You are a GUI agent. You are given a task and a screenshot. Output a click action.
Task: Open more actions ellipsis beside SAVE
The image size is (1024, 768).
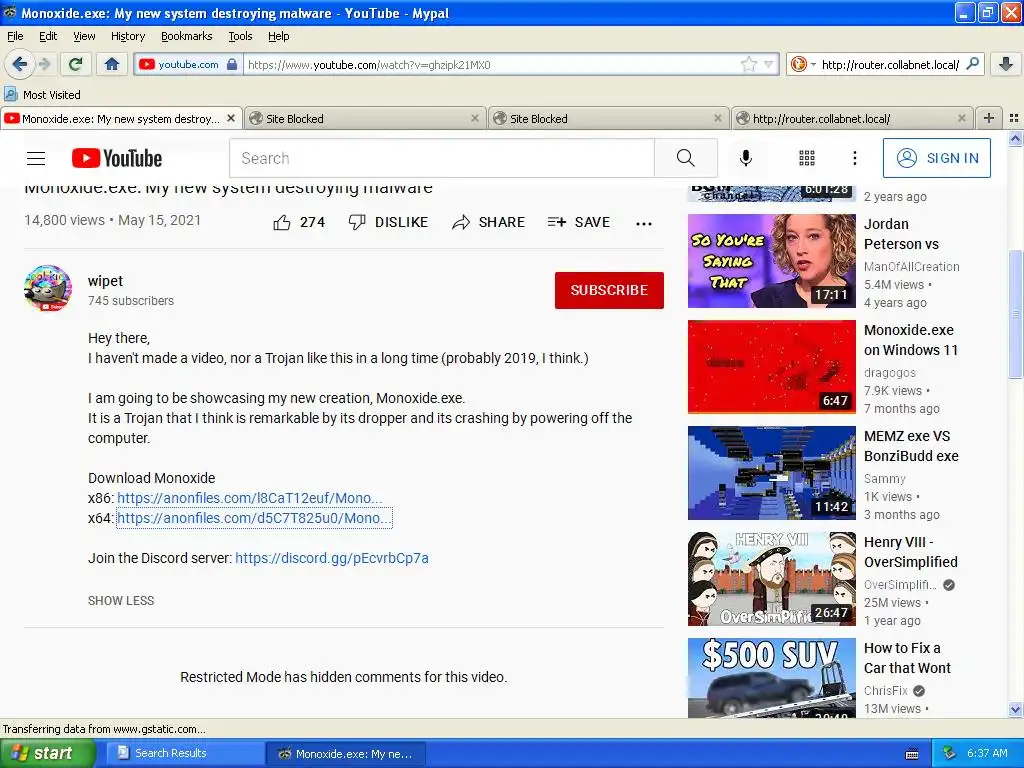pyautogui.click(x=644, y=223)
